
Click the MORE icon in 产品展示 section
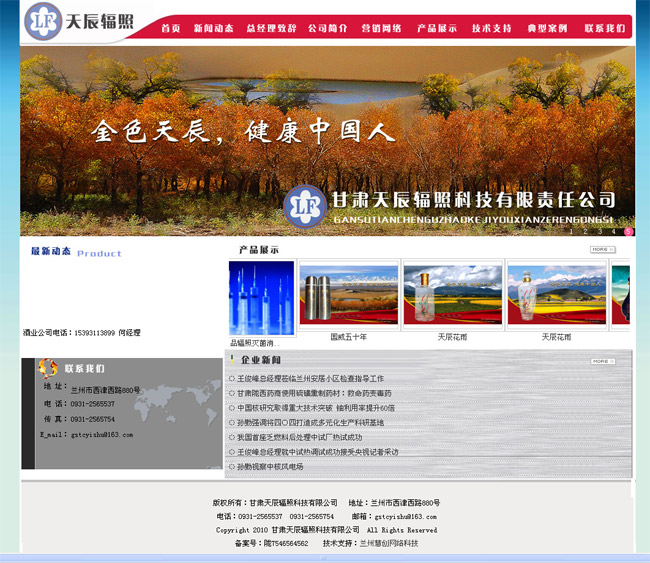[602, 249]
